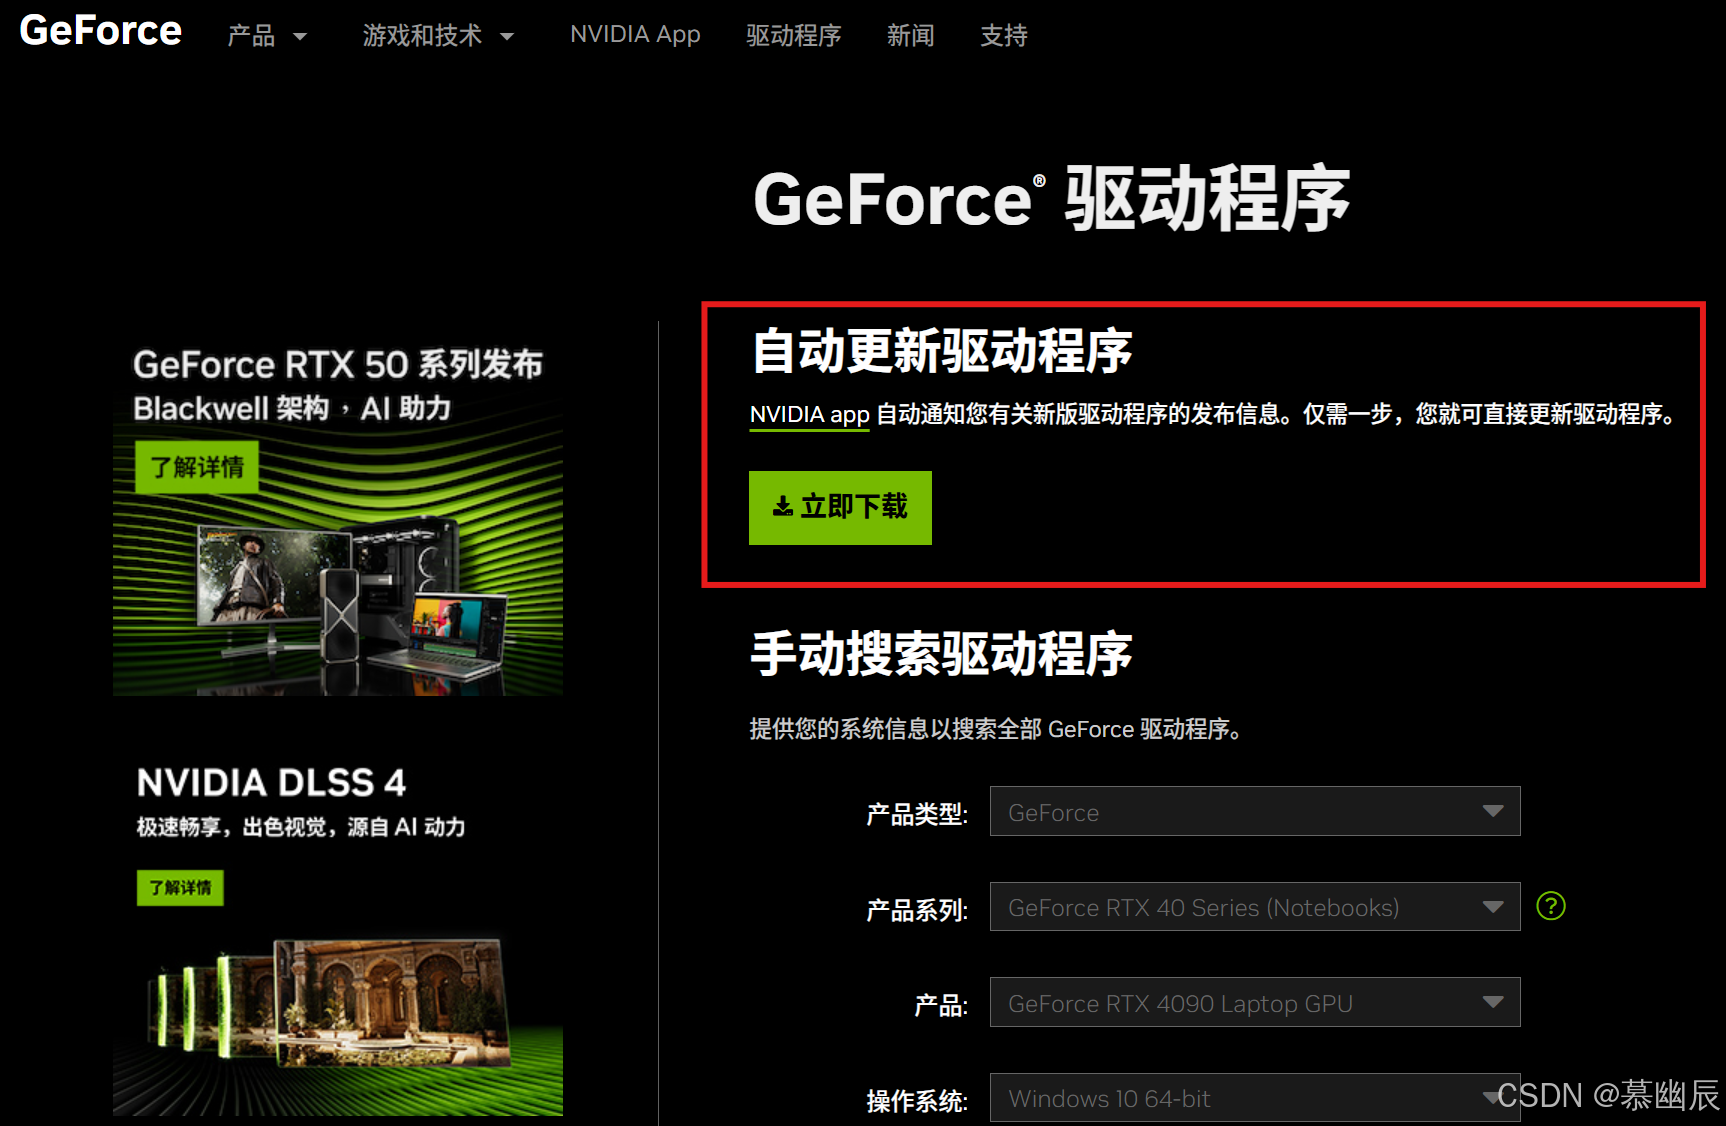Click the 立即下载 button
The height and width of the screenshot is (1126, 1726).
840,508
